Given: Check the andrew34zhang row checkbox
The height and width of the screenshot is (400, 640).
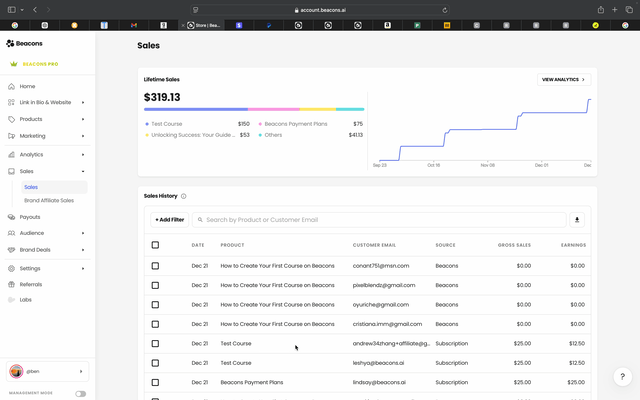Looking at the screenshot, I should 155,344.
